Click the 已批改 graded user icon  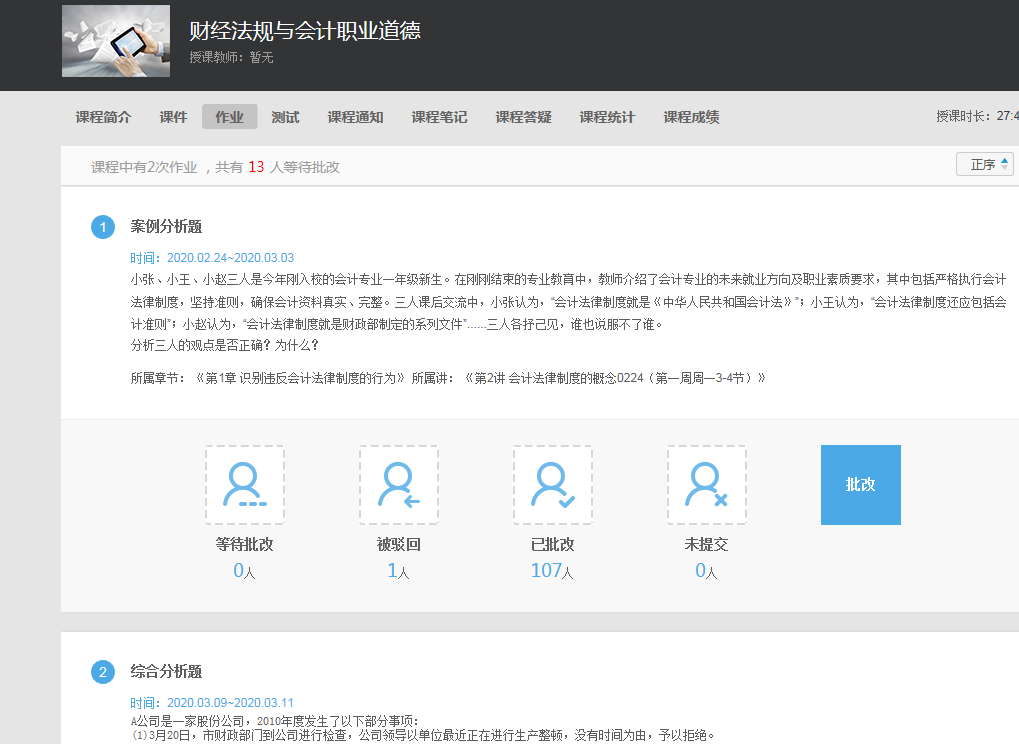pos(553,485)
